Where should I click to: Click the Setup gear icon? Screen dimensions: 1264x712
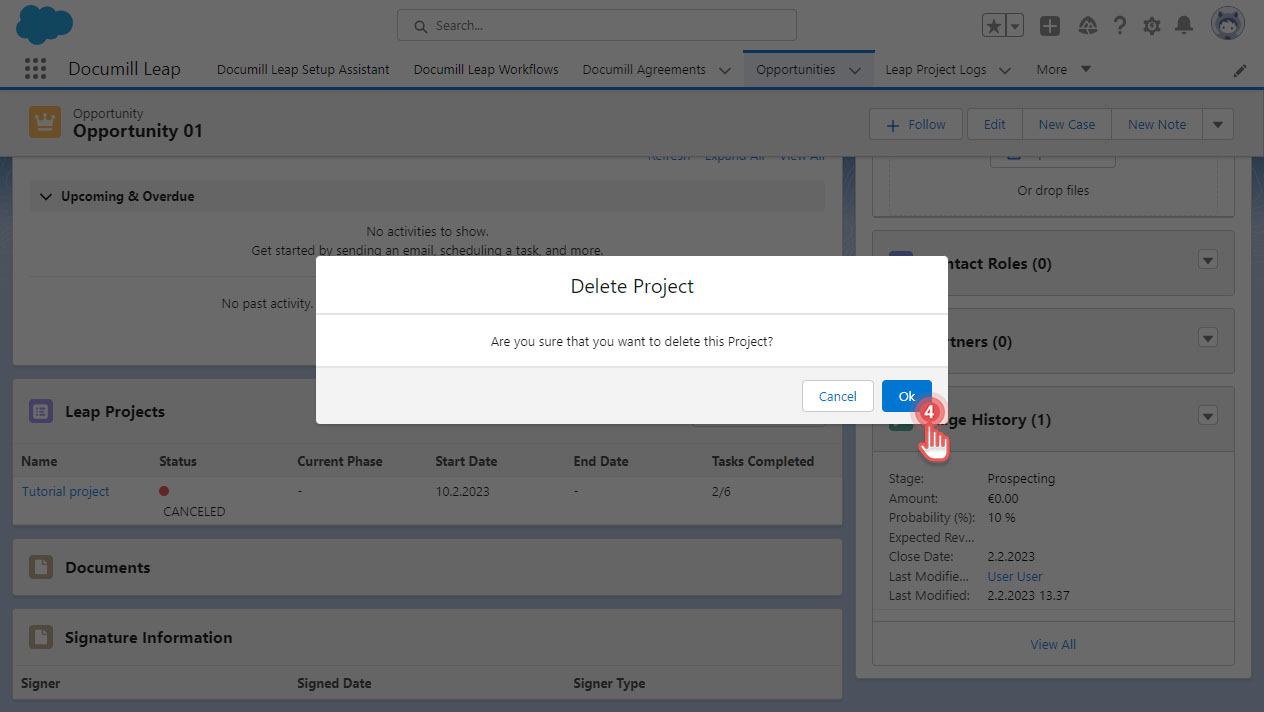(1151, 25)
